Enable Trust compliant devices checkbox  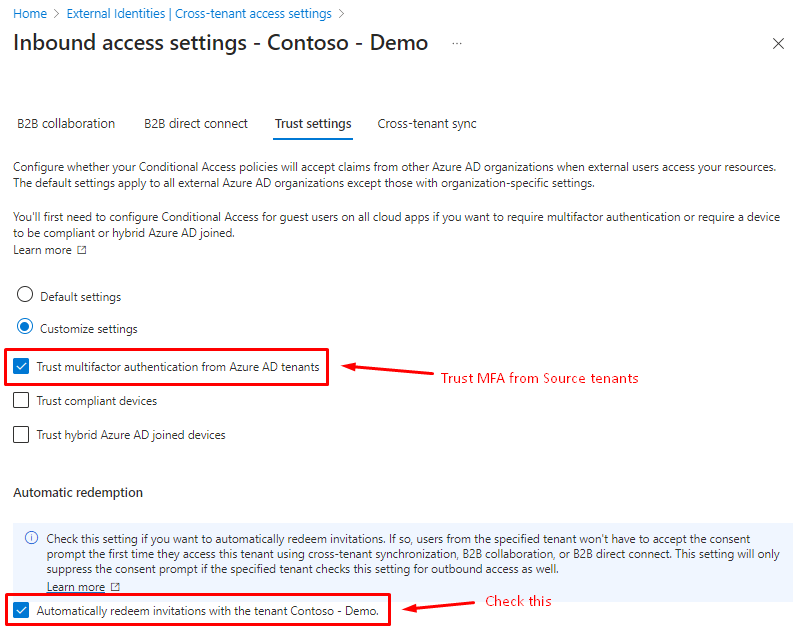coord(22,401)
